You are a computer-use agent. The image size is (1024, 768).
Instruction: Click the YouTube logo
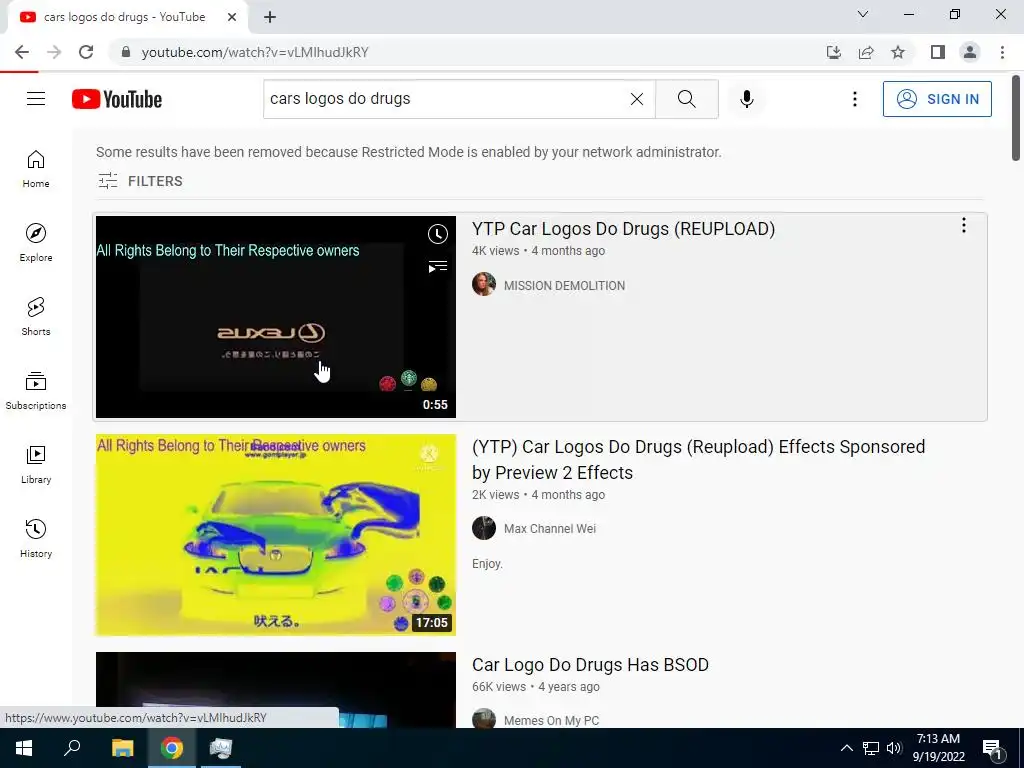(117, 99)
